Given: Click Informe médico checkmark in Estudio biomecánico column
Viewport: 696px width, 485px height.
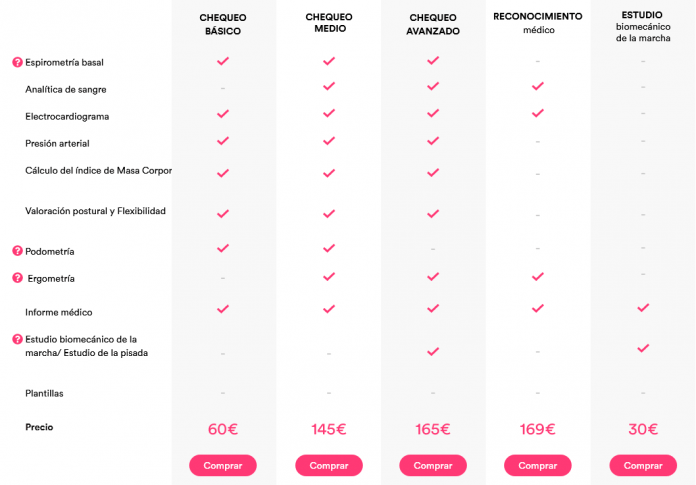Looking at the screenshot, I should 643,308.
